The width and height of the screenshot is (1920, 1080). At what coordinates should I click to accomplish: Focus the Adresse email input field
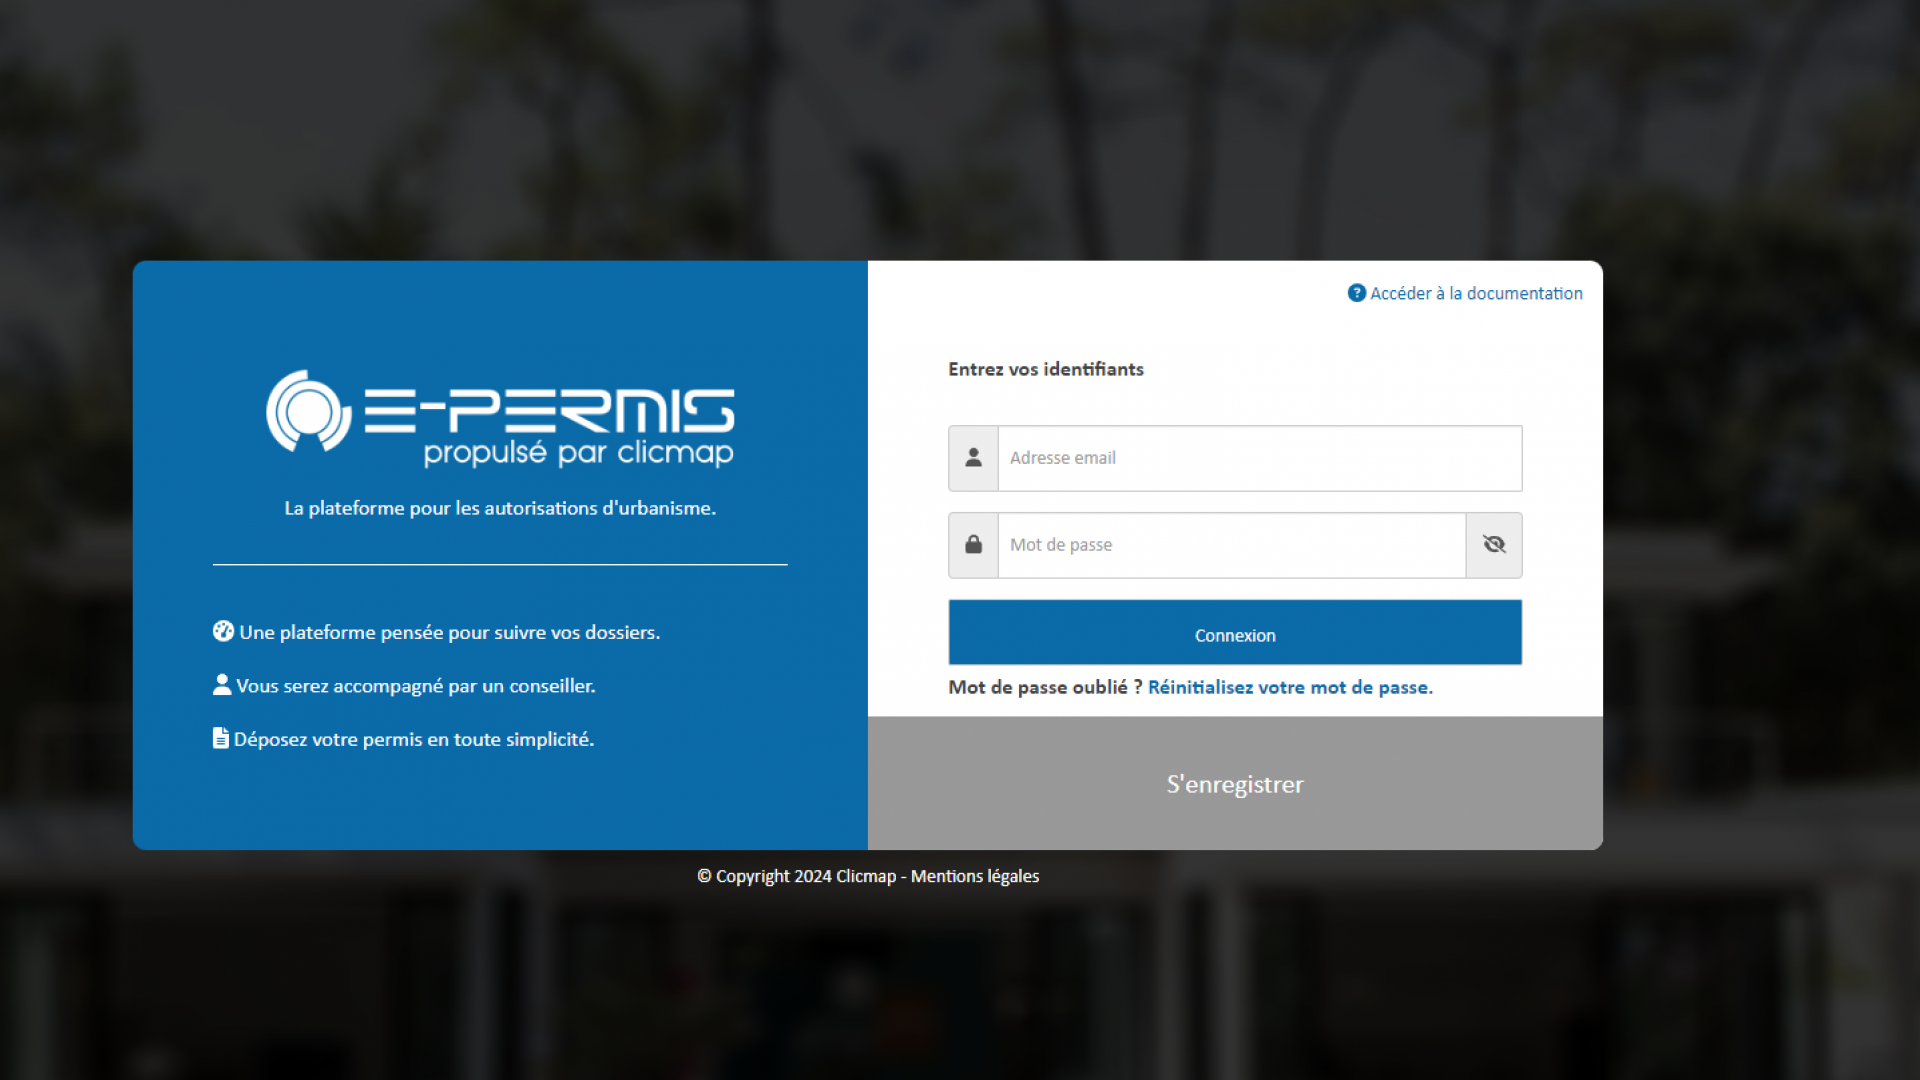[1260, 458]
